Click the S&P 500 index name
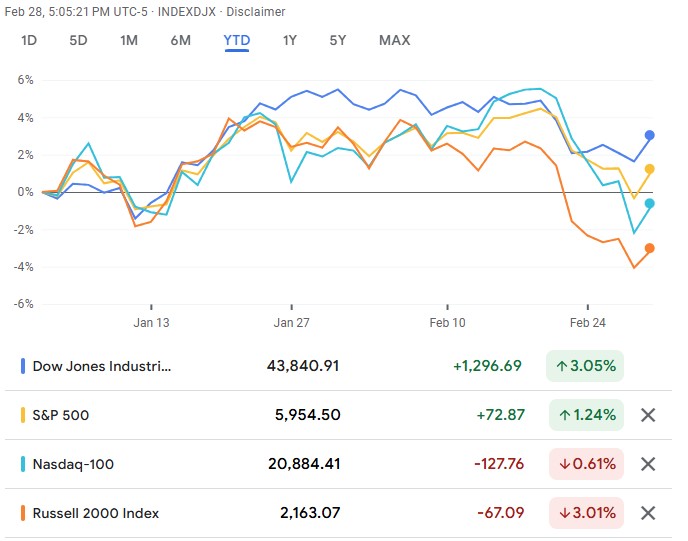 coord(61,415)
